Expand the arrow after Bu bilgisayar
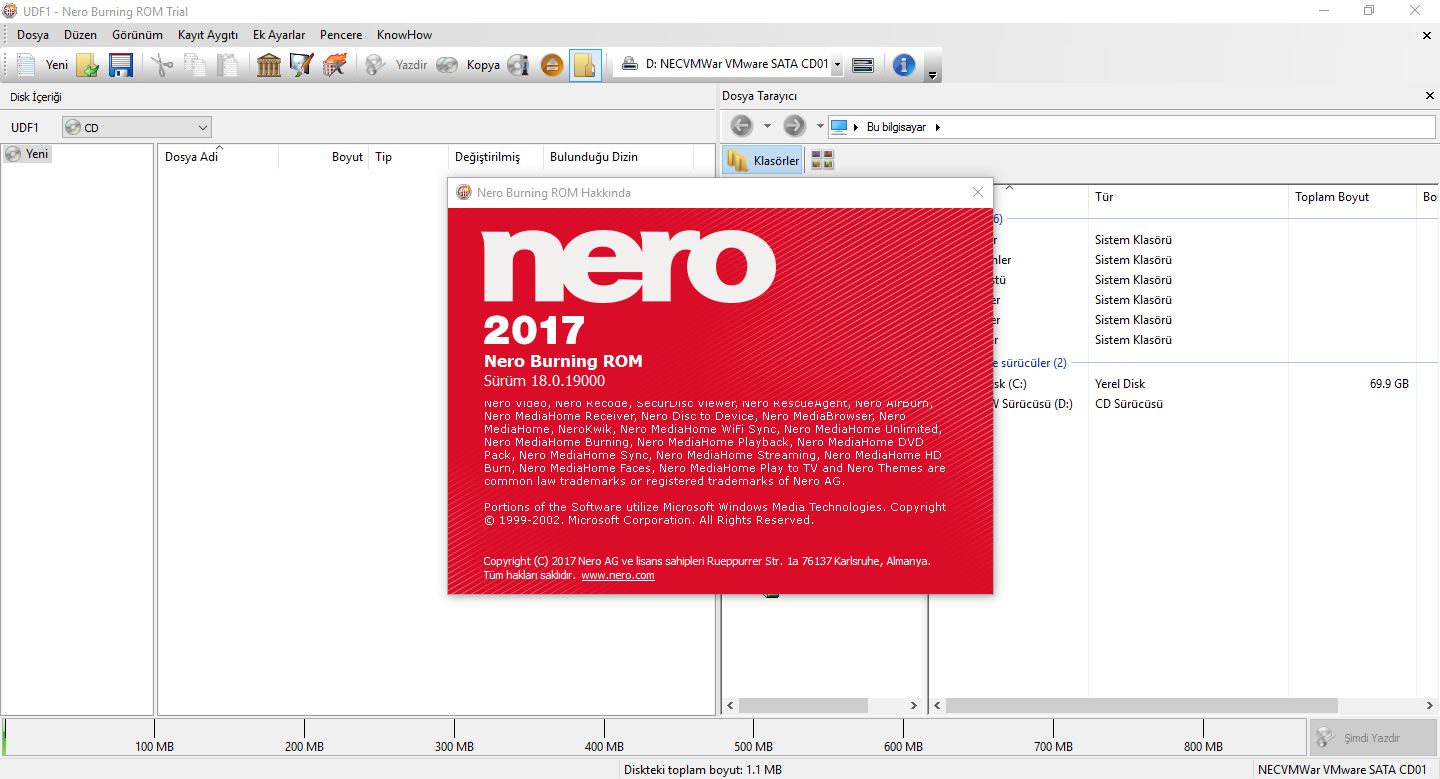 pos(938,127)
